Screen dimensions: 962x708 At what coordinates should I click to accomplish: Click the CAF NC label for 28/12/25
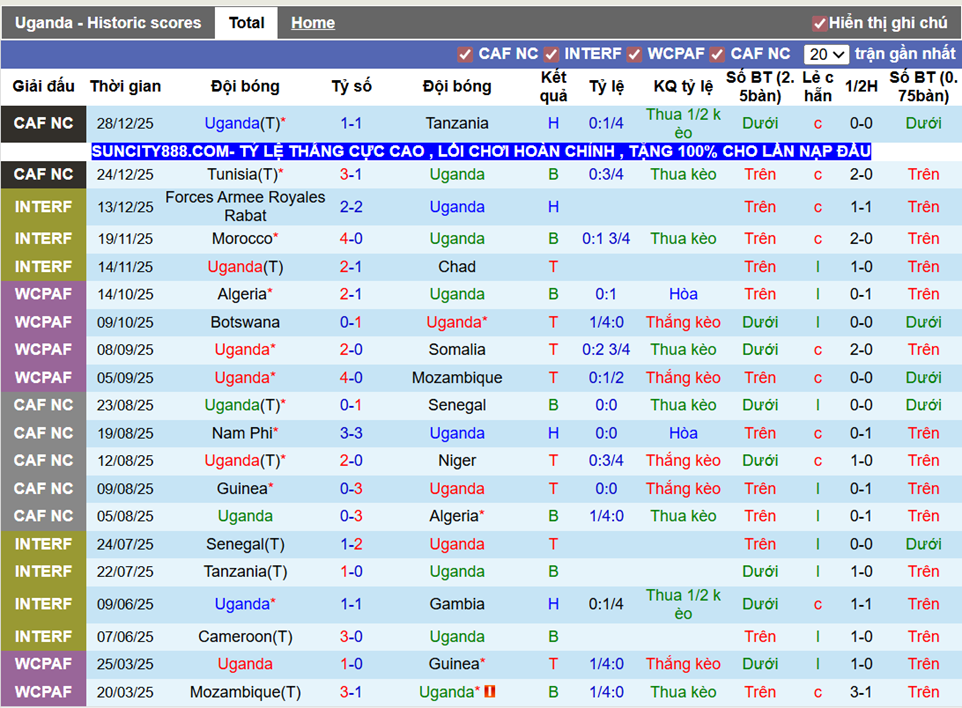pos(44,123)
